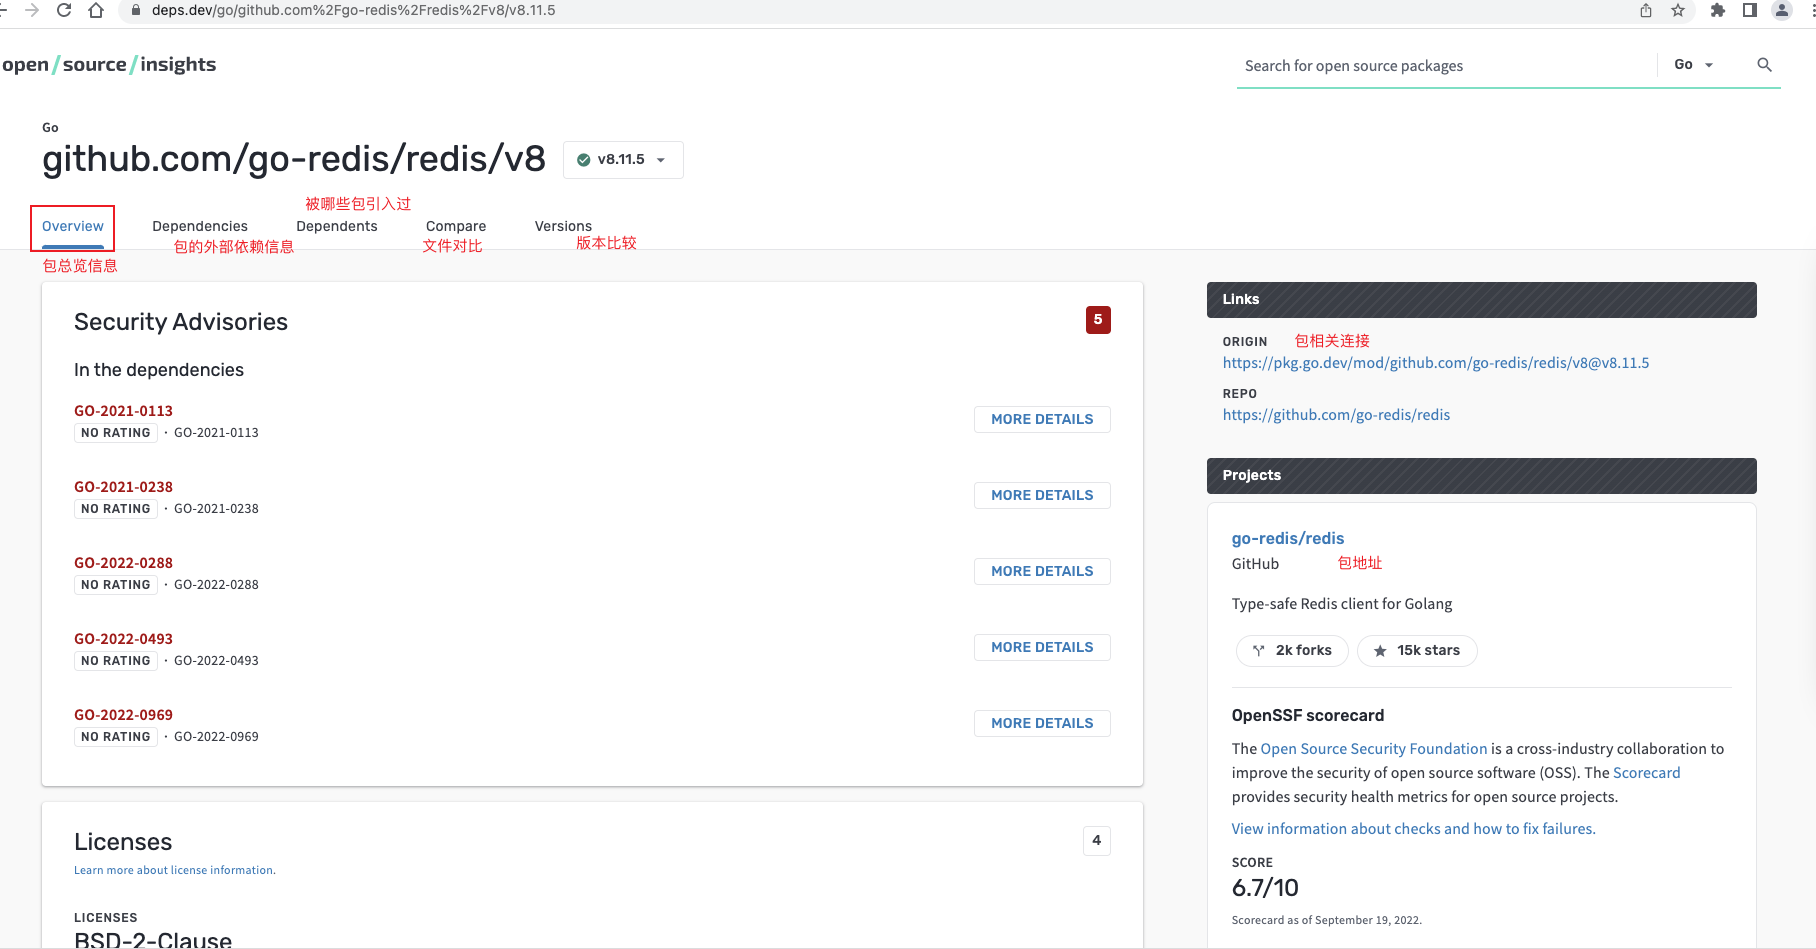Click the red advisories count badge 5

[1098, 320]
